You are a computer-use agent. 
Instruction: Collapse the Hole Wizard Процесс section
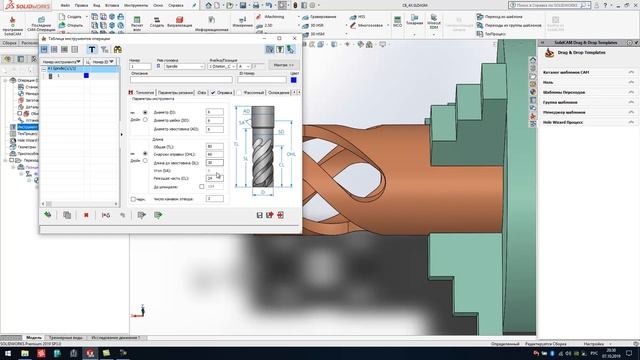[631, 122]
